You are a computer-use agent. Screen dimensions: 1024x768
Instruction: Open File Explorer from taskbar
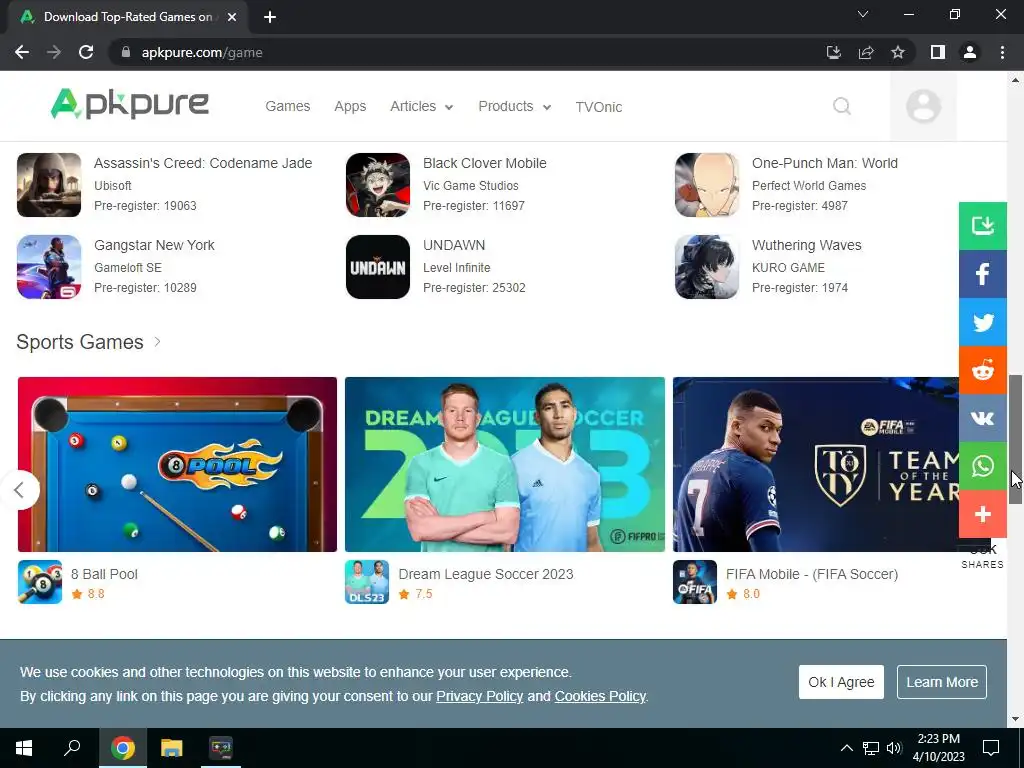pos(172,748)
